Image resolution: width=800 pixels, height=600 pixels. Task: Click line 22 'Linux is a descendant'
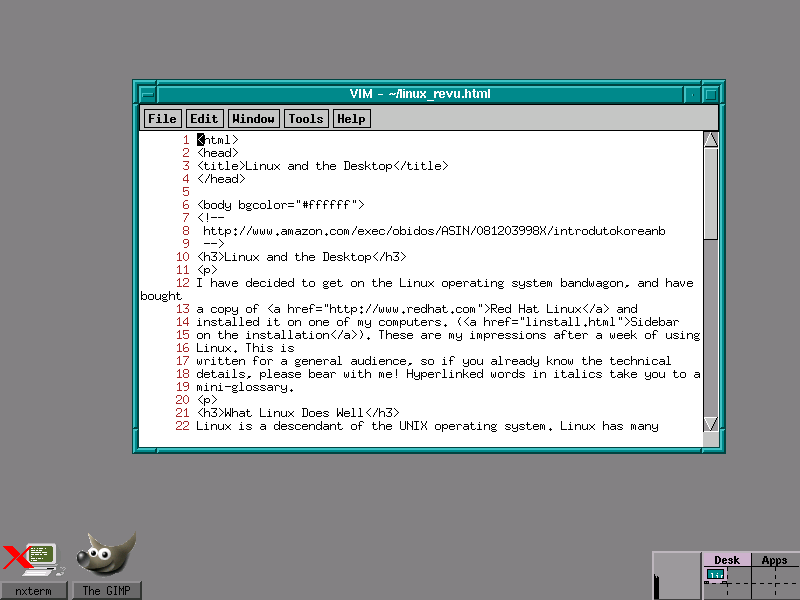(428, 426)
